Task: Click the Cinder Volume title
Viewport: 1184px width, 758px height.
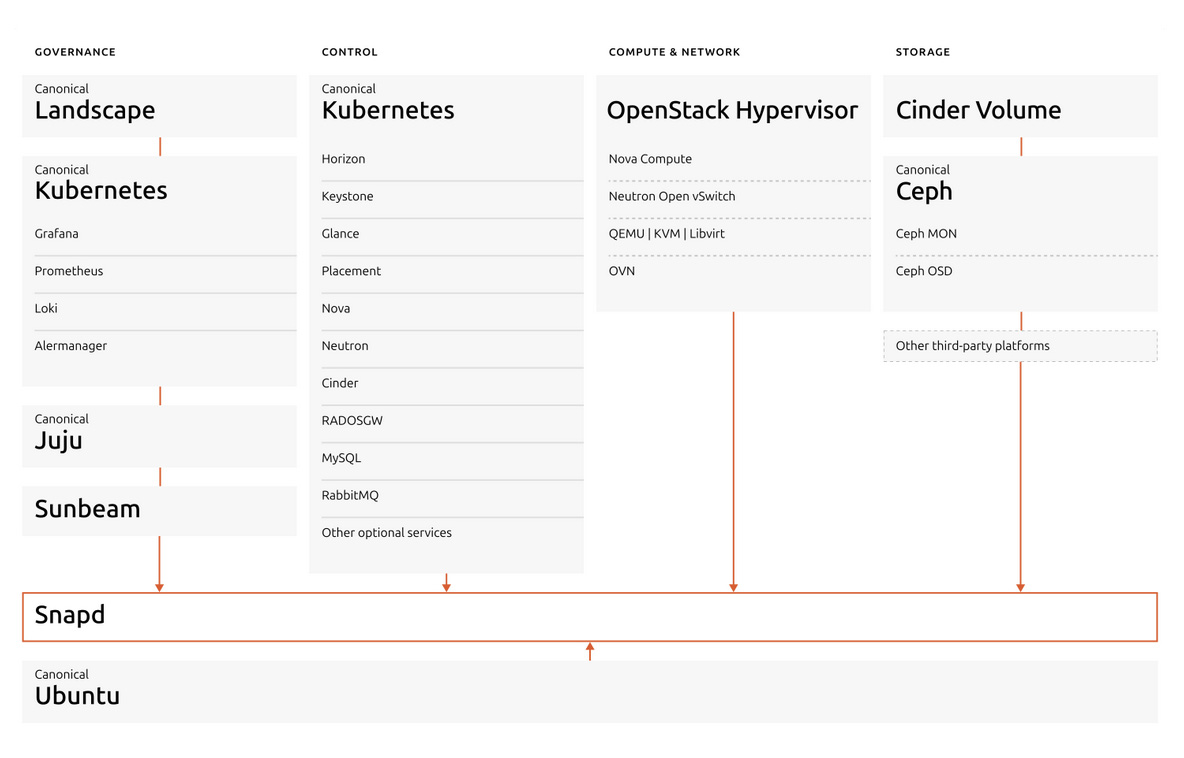Action: tap(979, 110)
